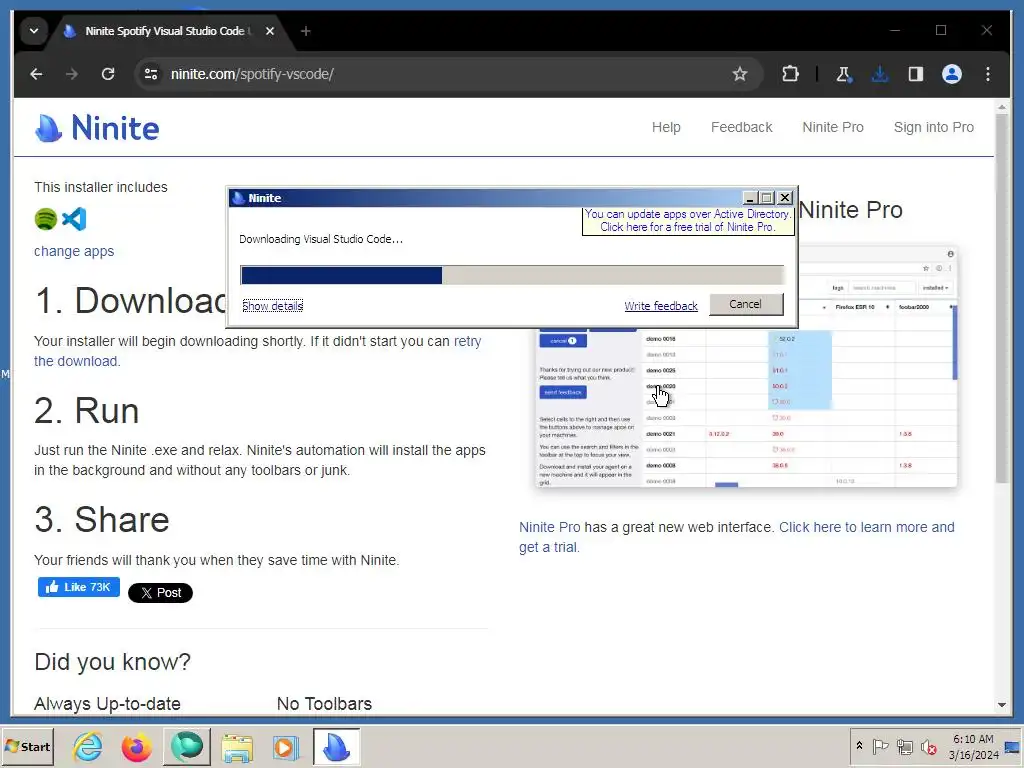Screen dimensions: 1024x768
Task: Open Windows Explorer folder on the taskbar
Action: [237, 748]
